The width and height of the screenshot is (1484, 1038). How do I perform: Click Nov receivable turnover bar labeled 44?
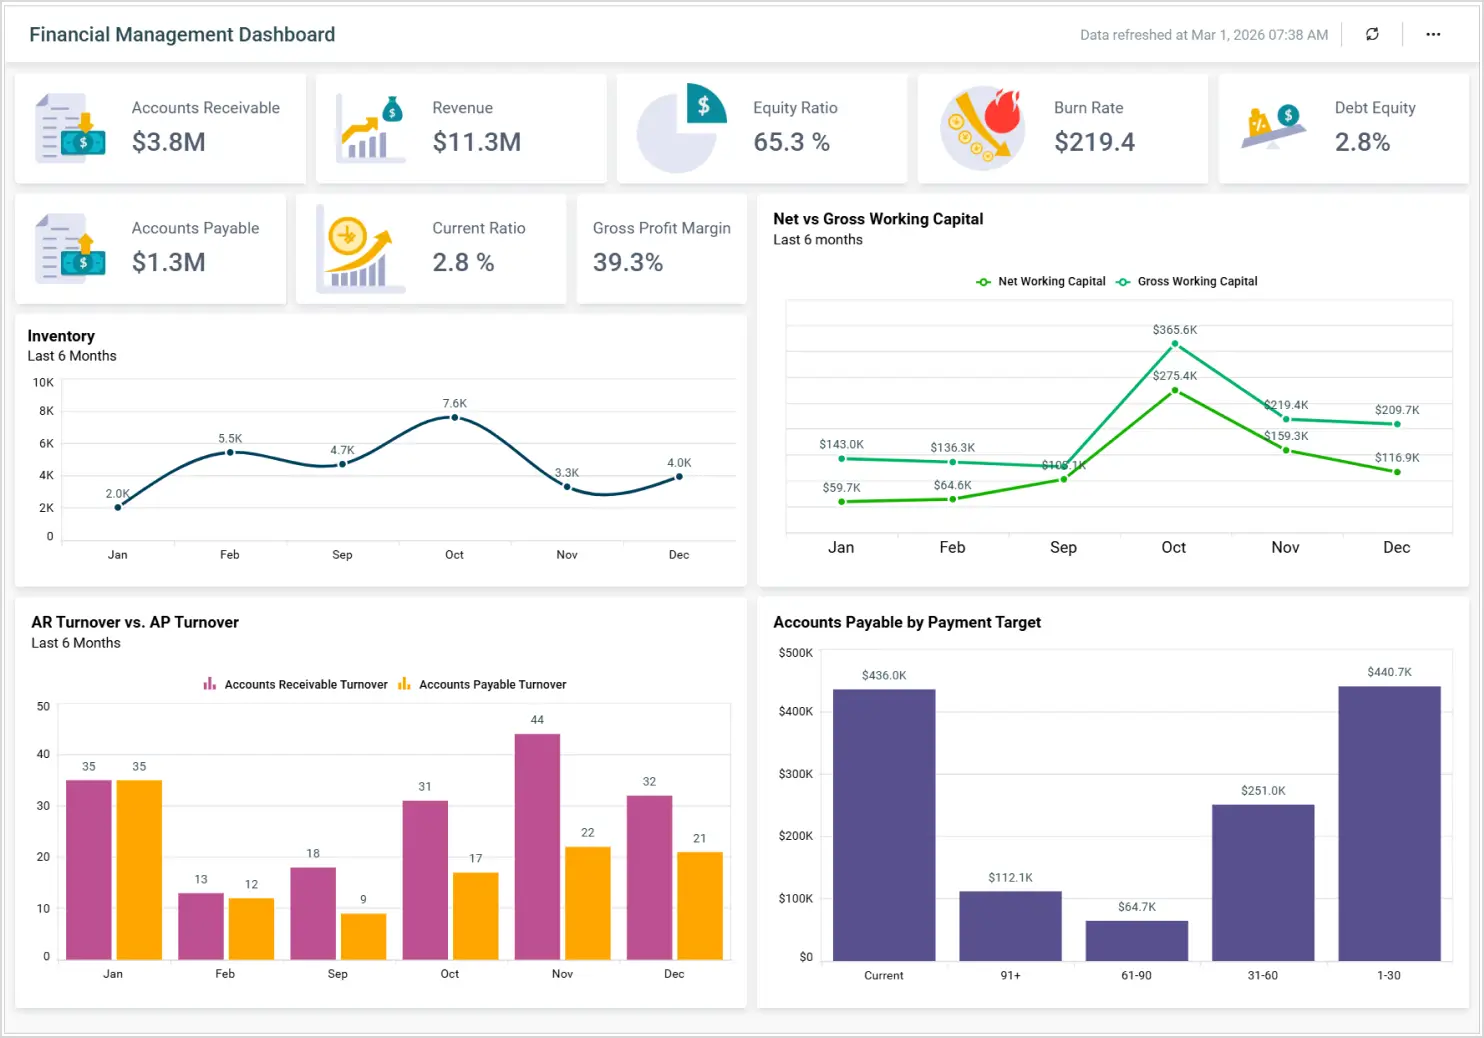[537, 847]
